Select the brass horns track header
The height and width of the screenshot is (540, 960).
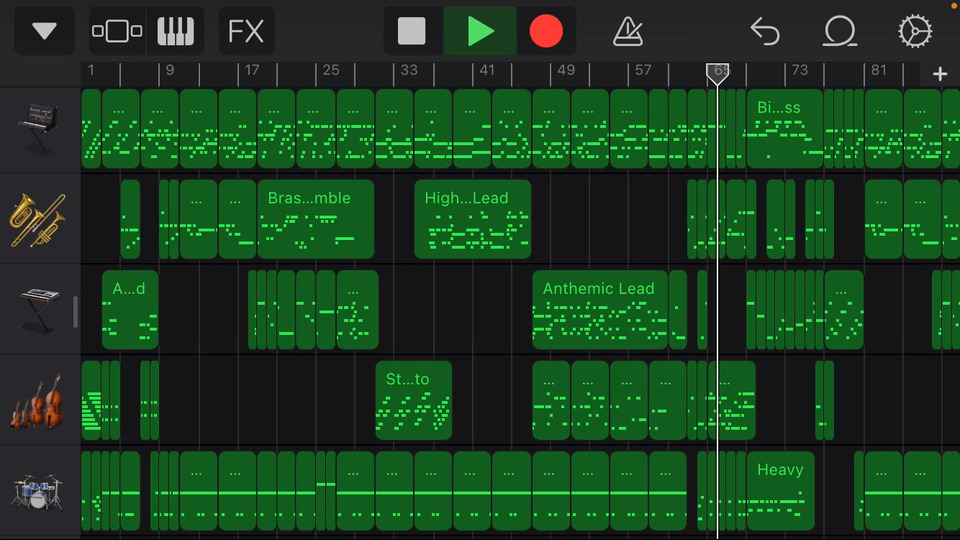[x=38, y=220]
